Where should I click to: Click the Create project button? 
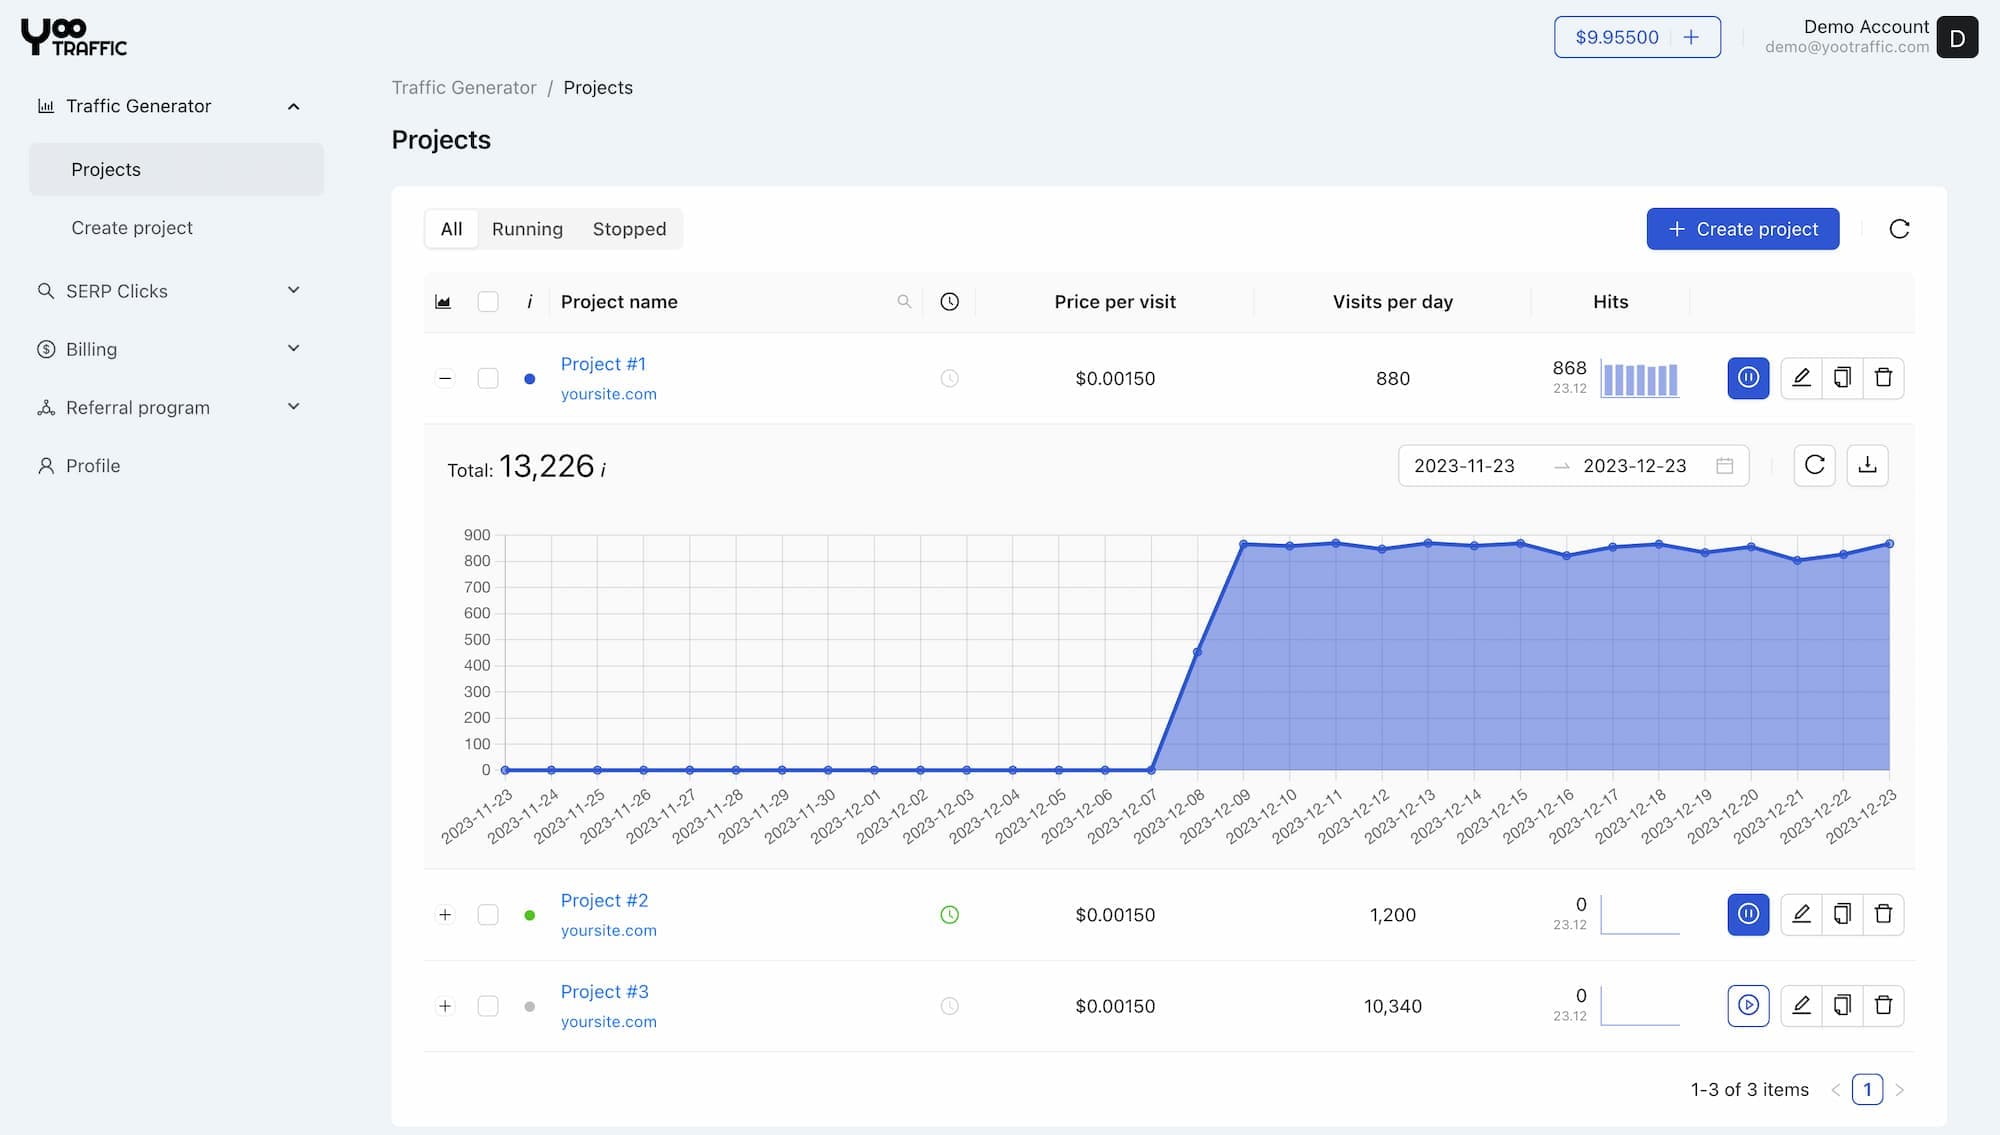[1742, 229]
